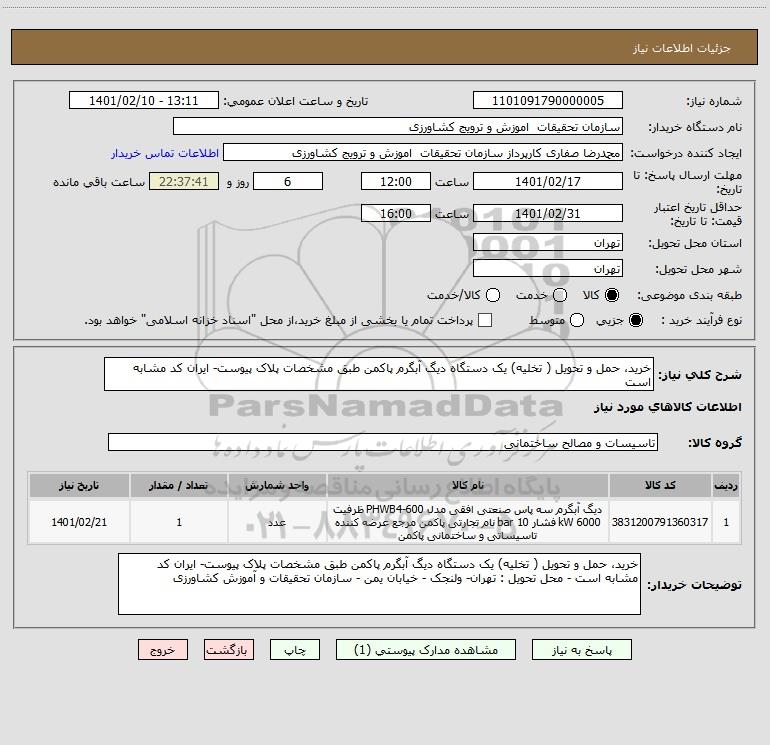Image resolution: width=770 pixels, height=745 pixels.
Task: Click the تاریخ و ساعت اعلان عمومی label
Action: 296,101
